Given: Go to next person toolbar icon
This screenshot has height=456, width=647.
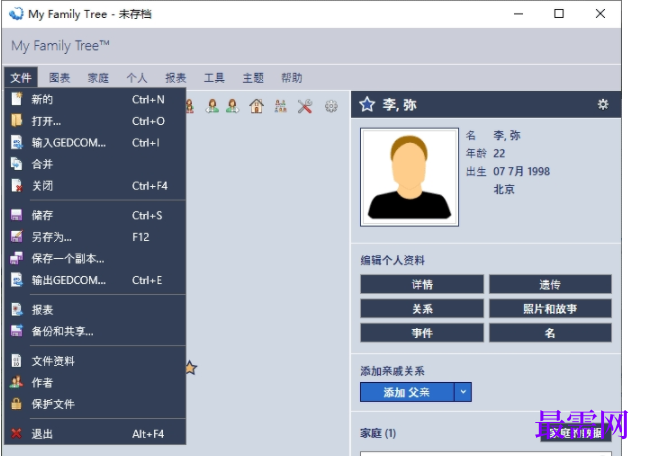Looking at the screenshot, I should point(232,106).
